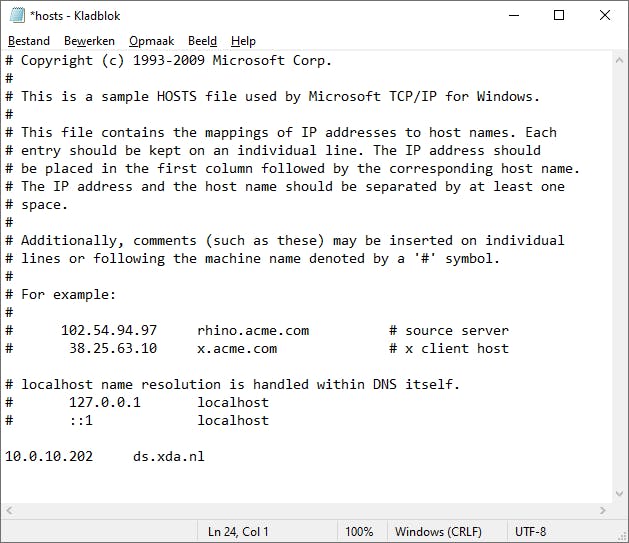Minimize the Kladblok window
Viewport: 629px width, 543px height.
(x=514, y=15)
